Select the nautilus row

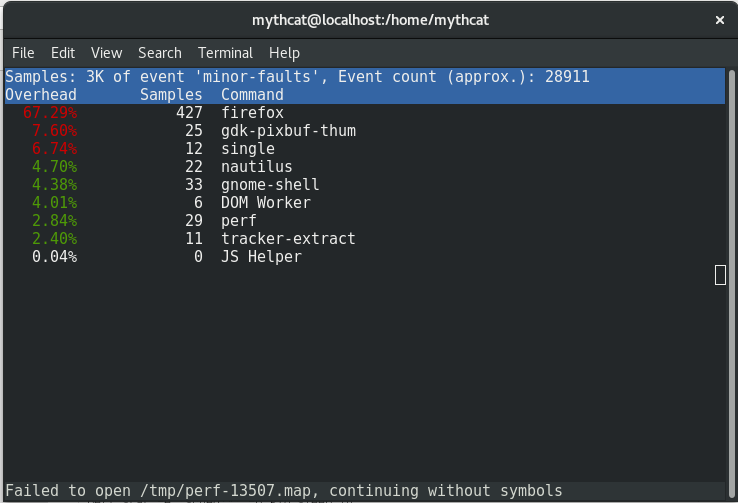(365, 167)
